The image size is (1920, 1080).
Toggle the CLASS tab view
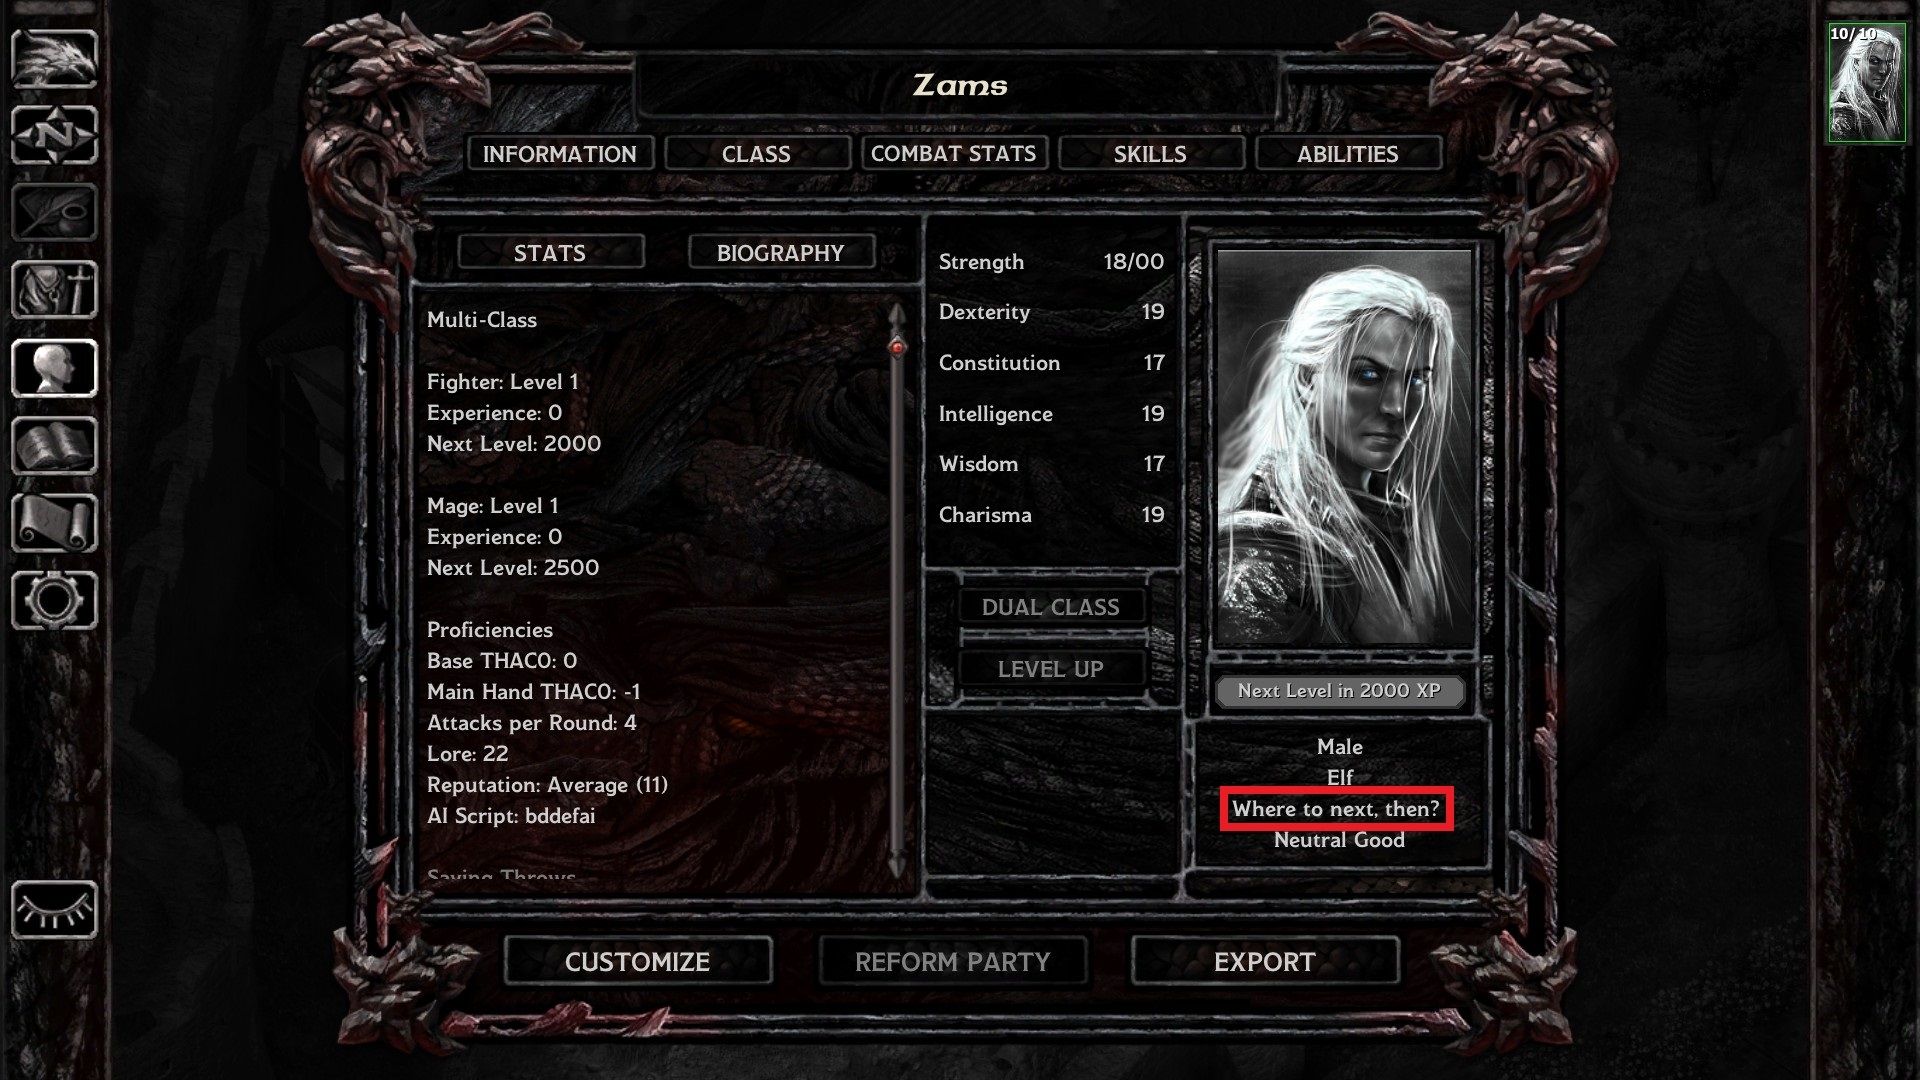tap(756, 153)
